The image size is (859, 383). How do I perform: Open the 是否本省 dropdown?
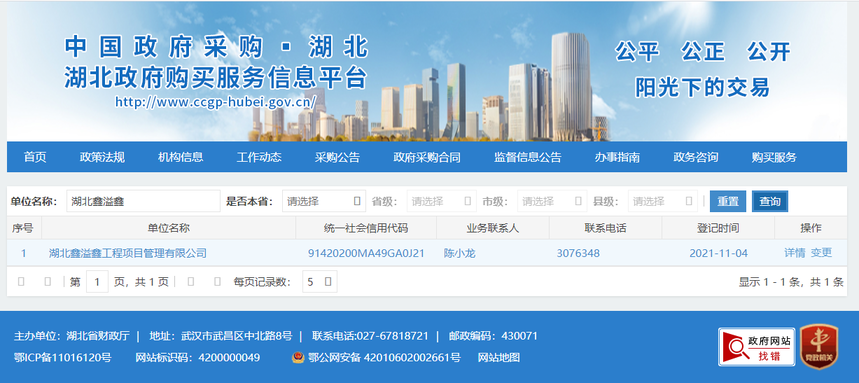324,201
